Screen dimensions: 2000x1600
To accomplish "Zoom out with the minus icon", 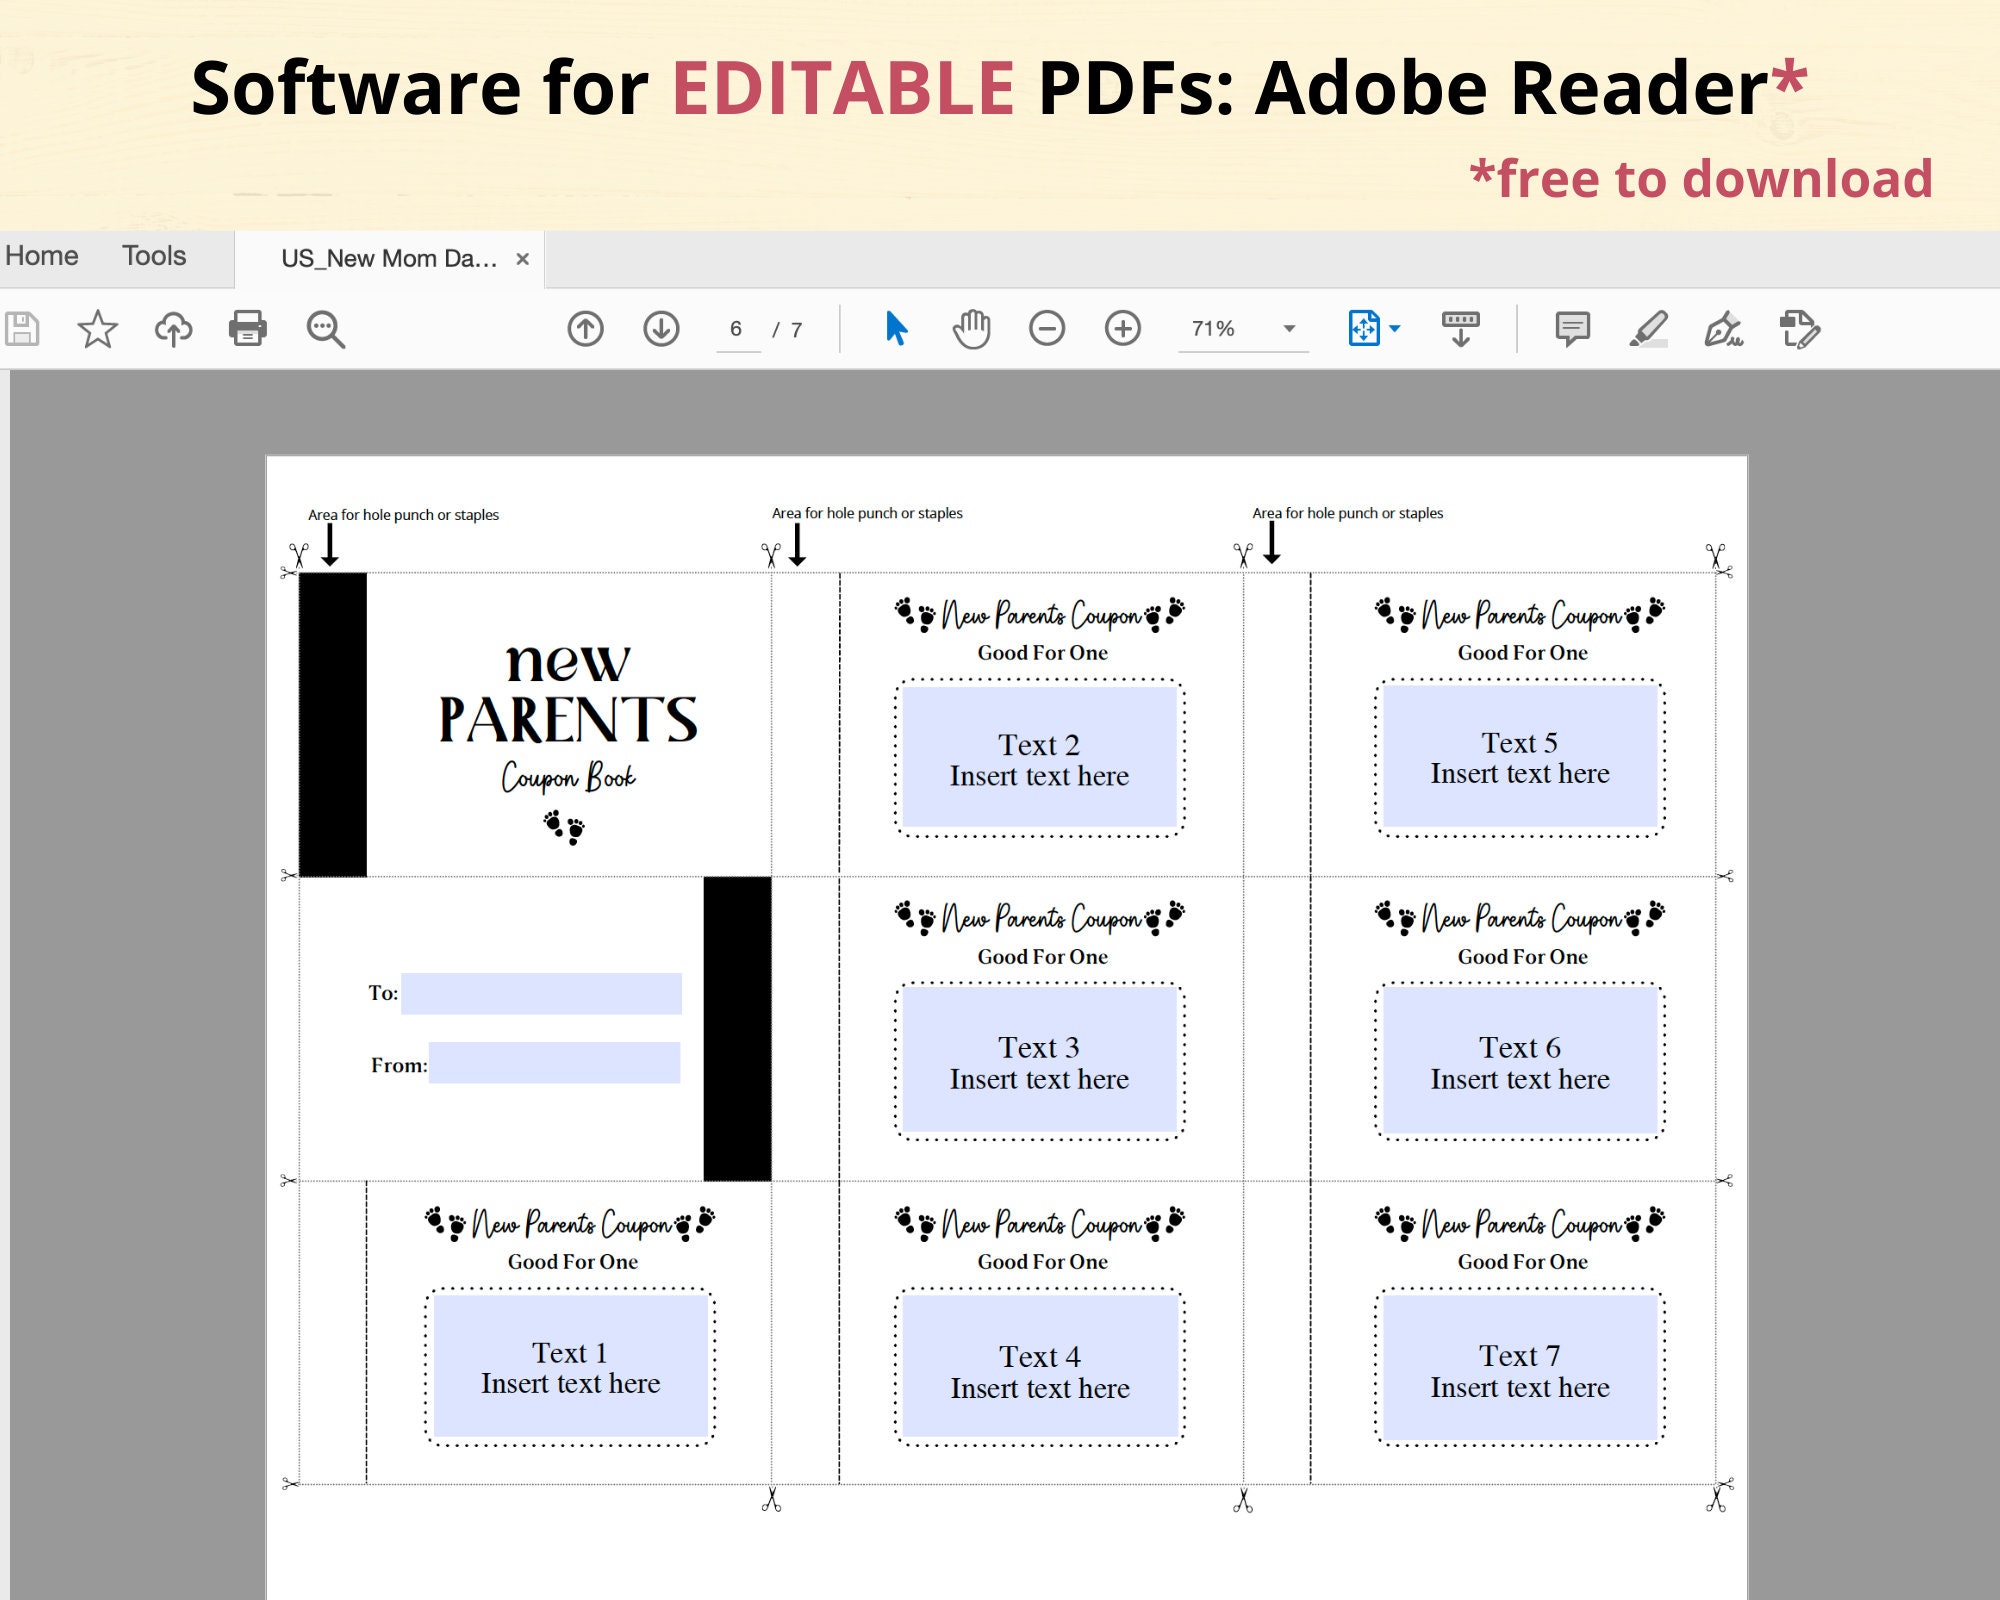I will click(x=1047, y=328).
